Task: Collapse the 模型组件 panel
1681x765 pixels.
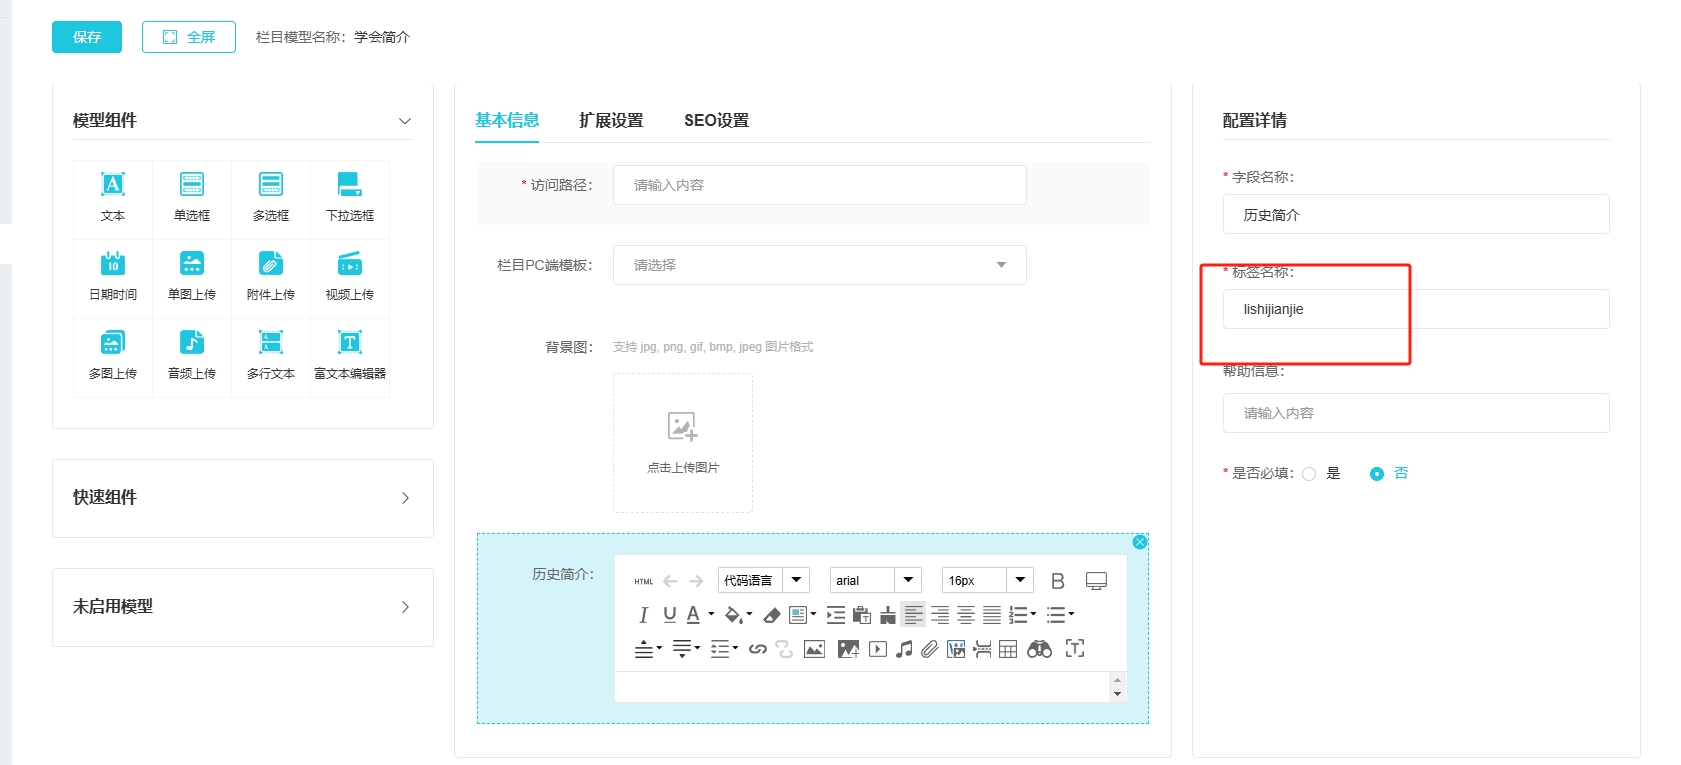Action: (405, 121)
